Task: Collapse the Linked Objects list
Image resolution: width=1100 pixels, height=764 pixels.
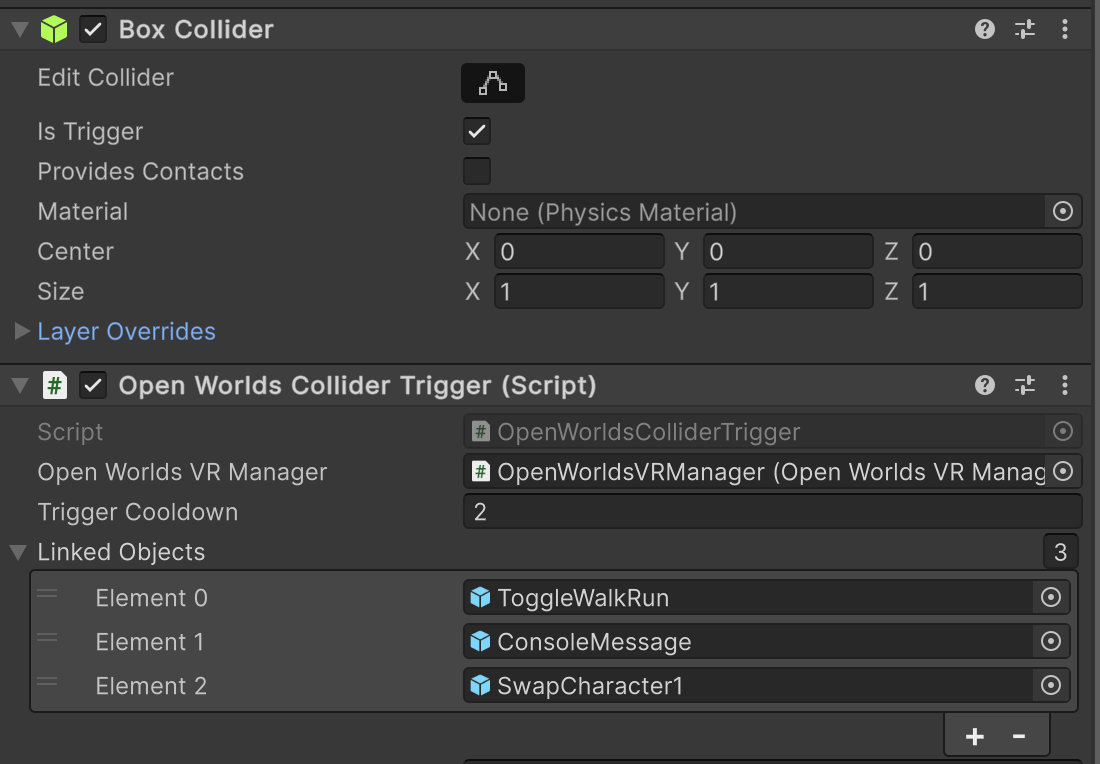Action: pyautogui.click(x=18, y=552)
